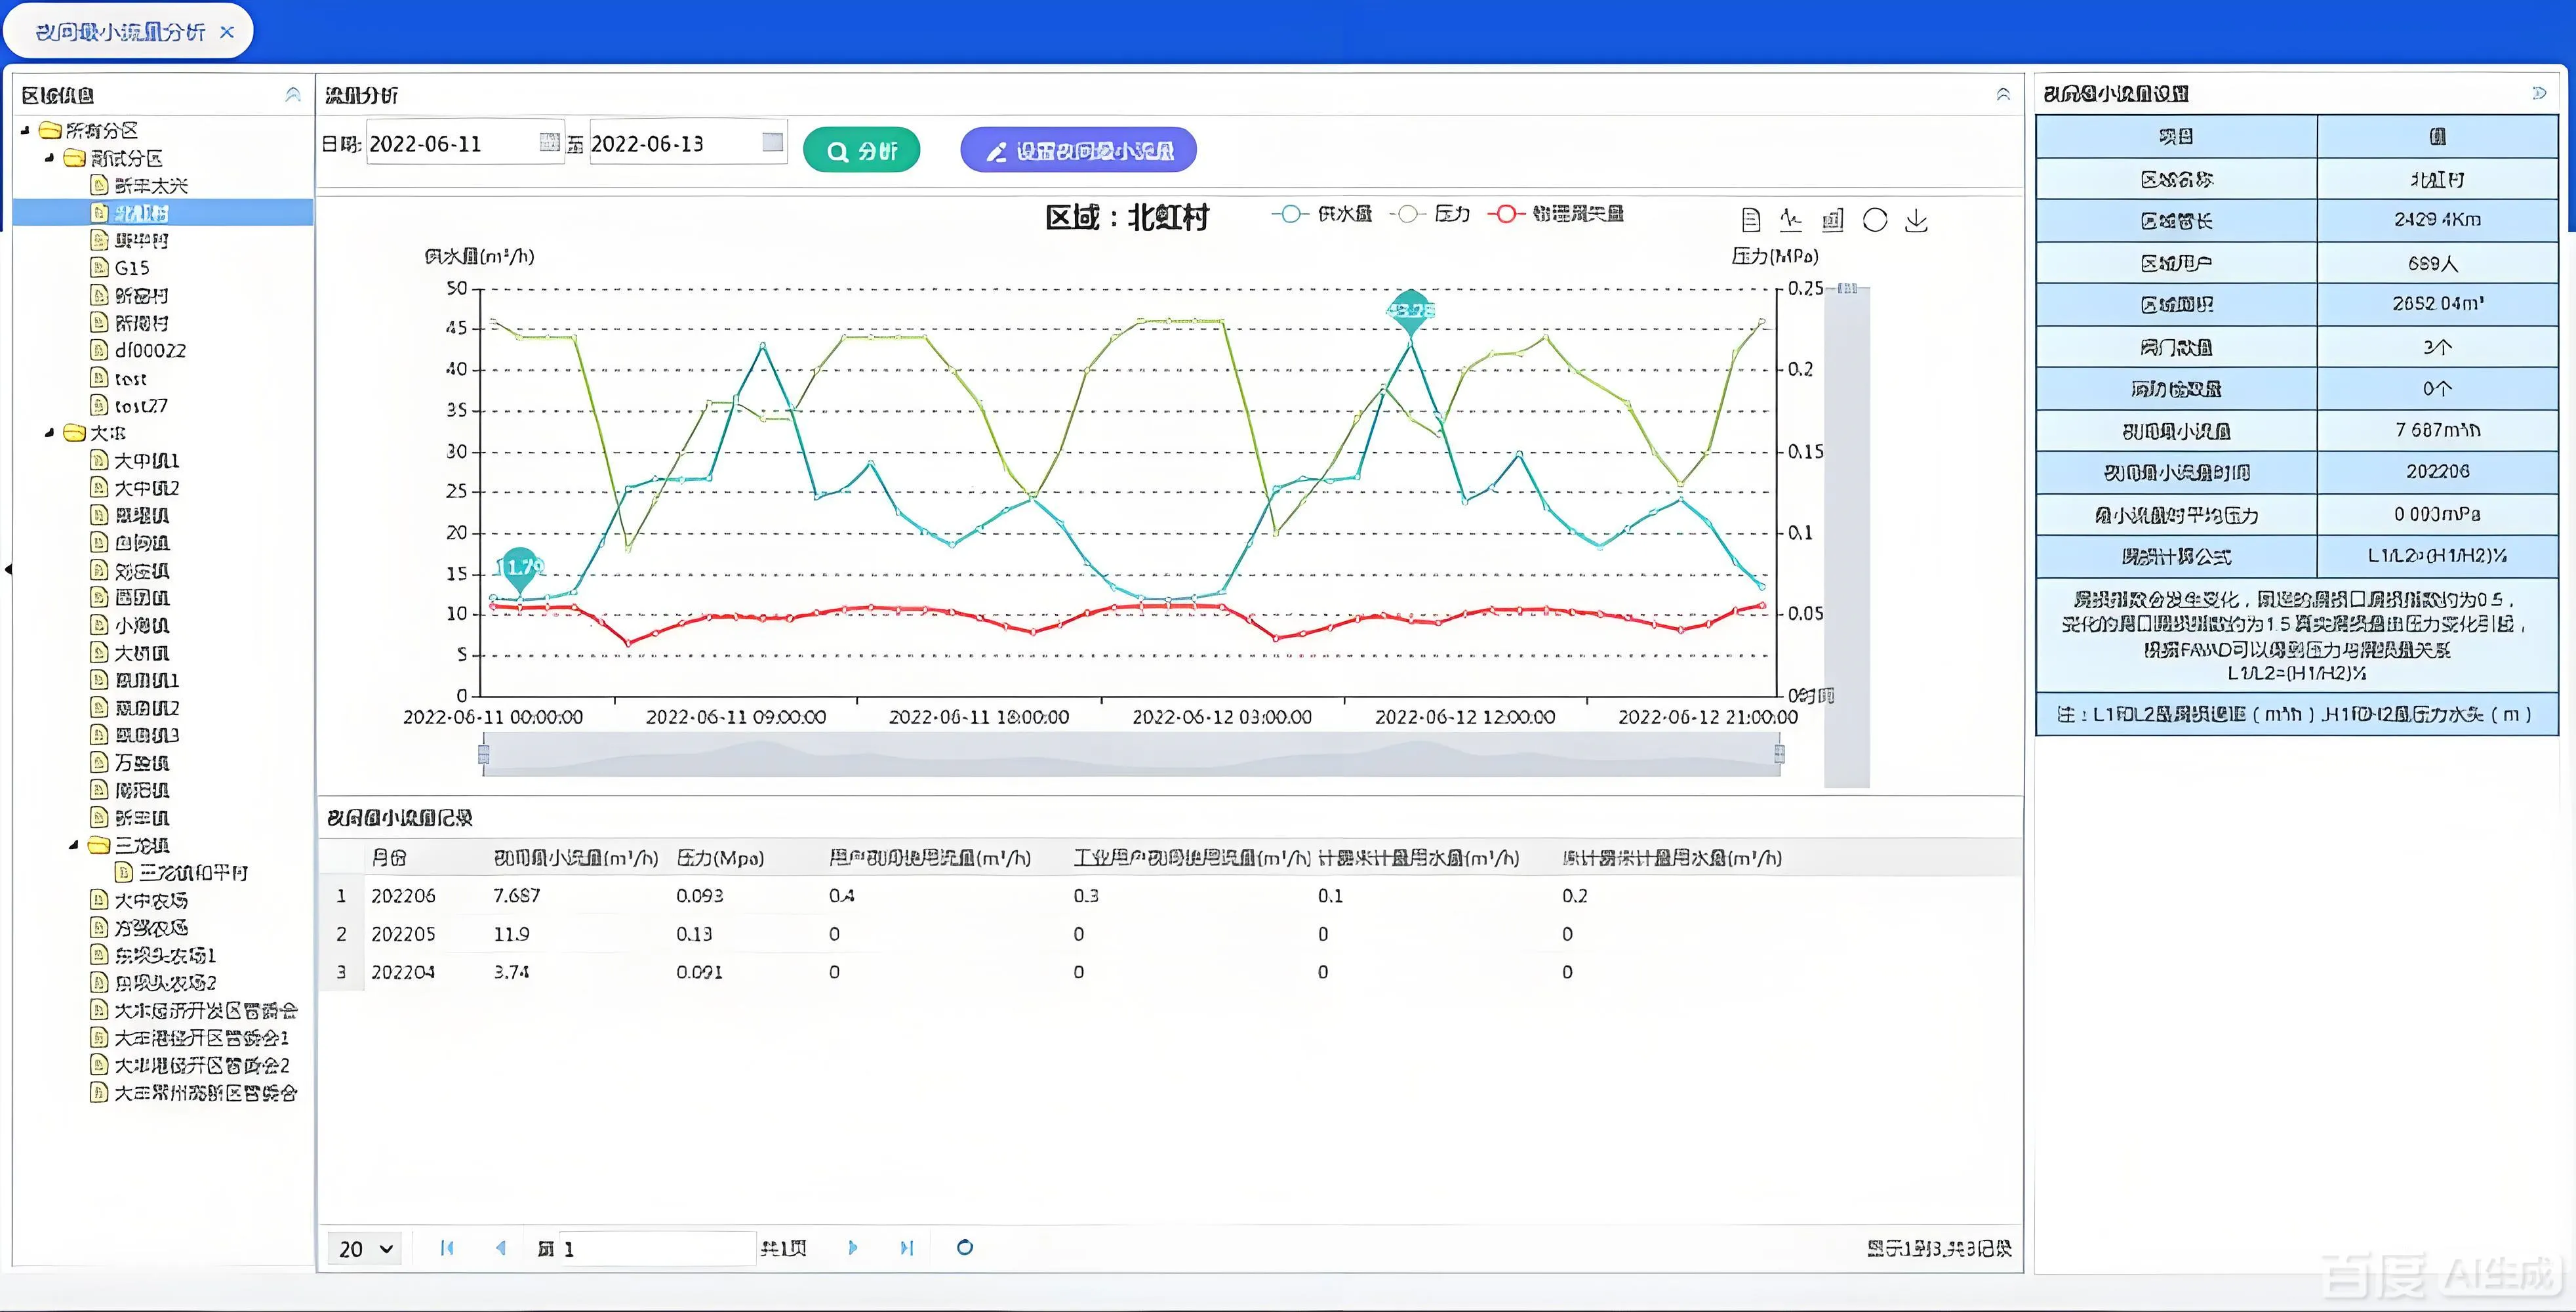This screenshot has height=1312, width=2576.
Task: Collapse the flow analysis panel chevron
Action: point(2003,94)
